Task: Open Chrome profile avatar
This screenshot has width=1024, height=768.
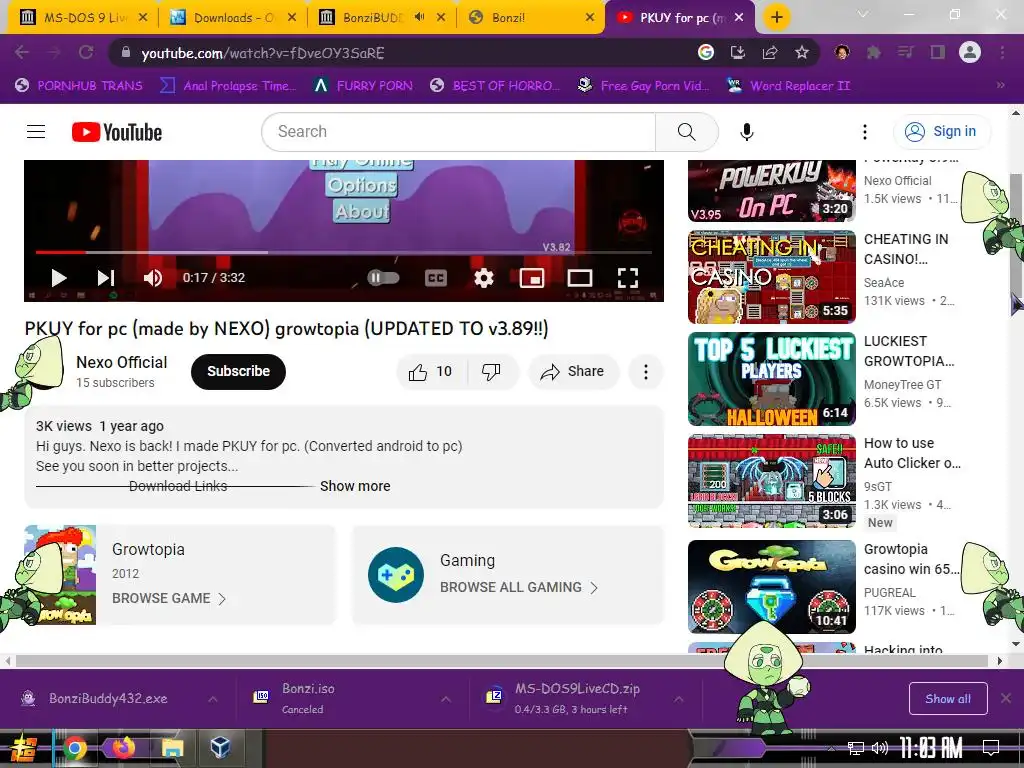Action: tap(970, 52)
